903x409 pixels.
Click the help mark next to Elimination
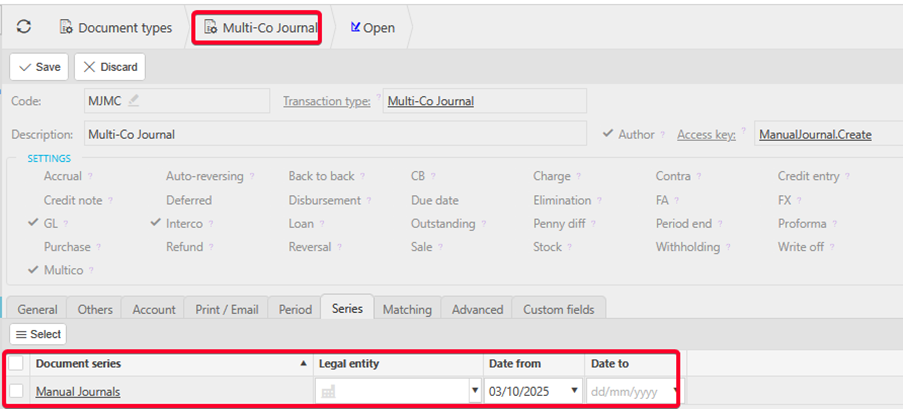[x=599, y=201]
